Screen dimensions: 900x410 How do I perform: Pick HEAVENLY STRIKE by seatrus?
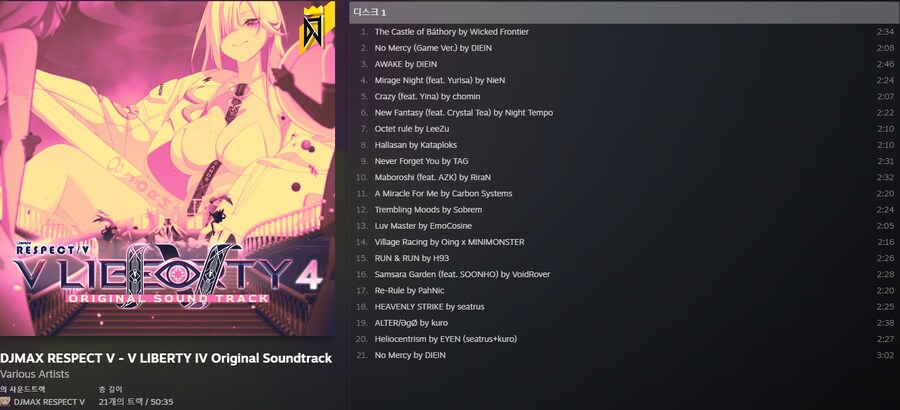coord(624,307)
